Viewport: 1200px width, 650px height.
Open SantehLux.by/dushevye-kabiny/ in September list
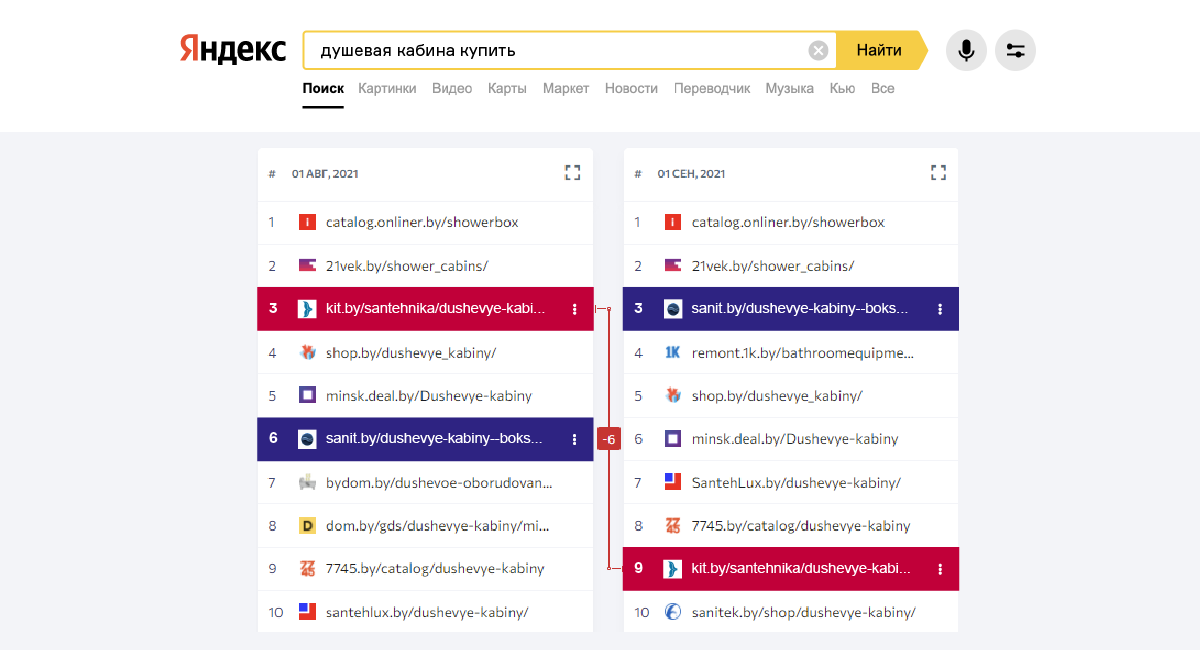point(796,482)
